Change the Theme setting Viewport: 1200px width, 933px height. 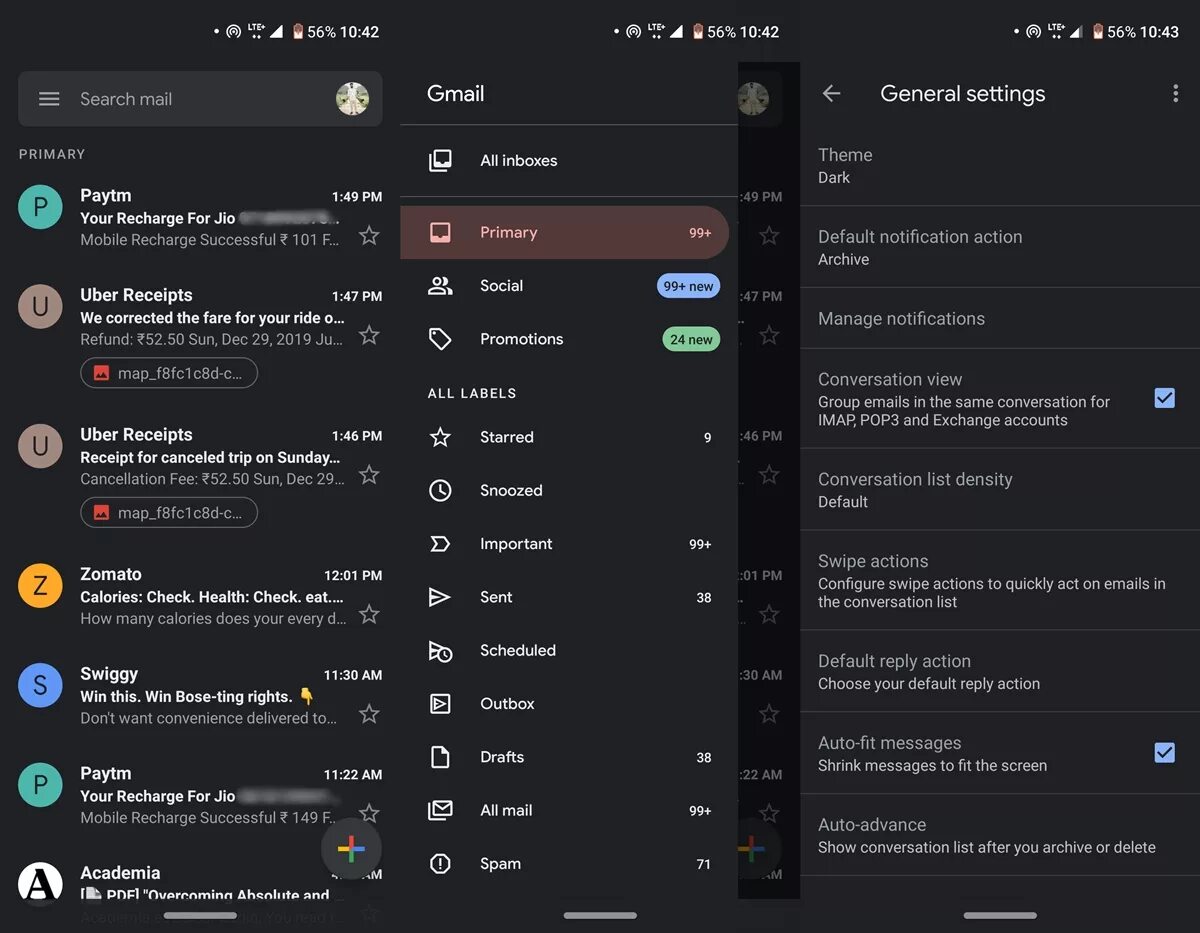[1000, 166]
